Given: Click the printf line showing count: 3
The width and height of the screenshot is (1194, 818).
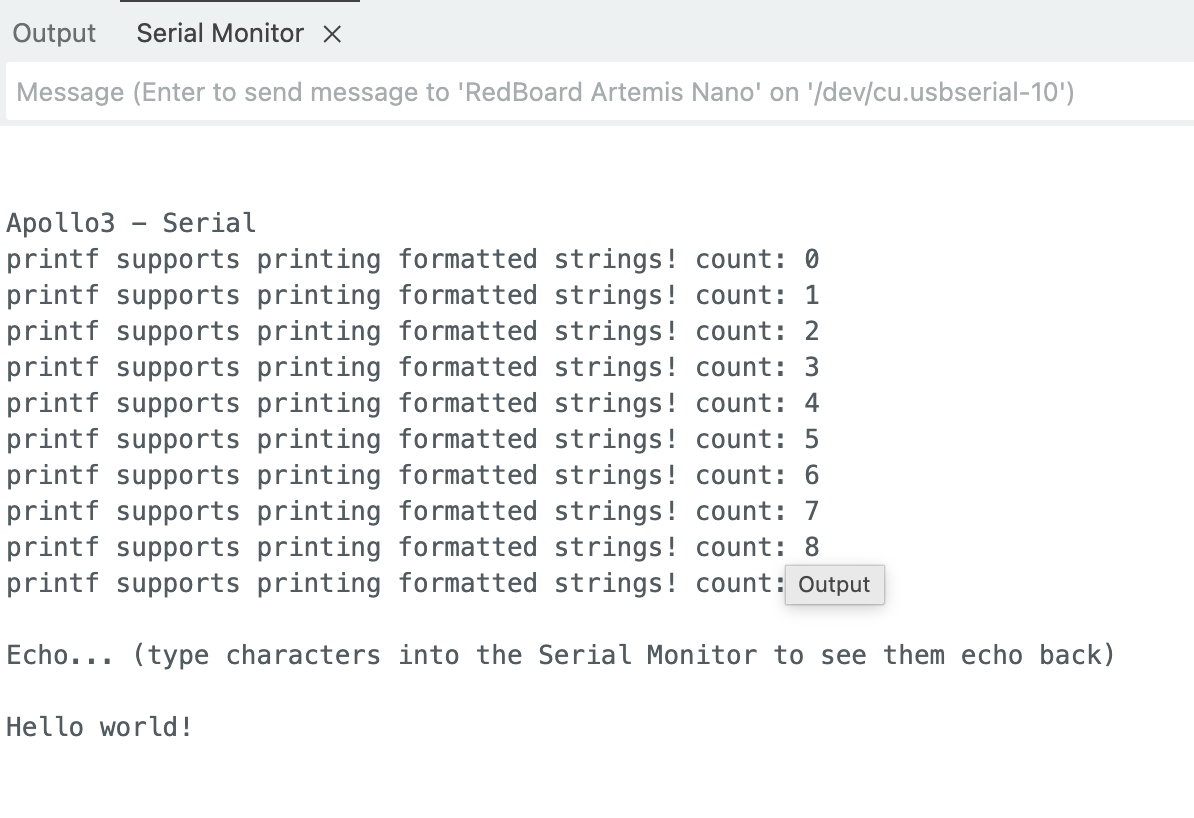Looking at the screenshot, I should click(411, 367).
